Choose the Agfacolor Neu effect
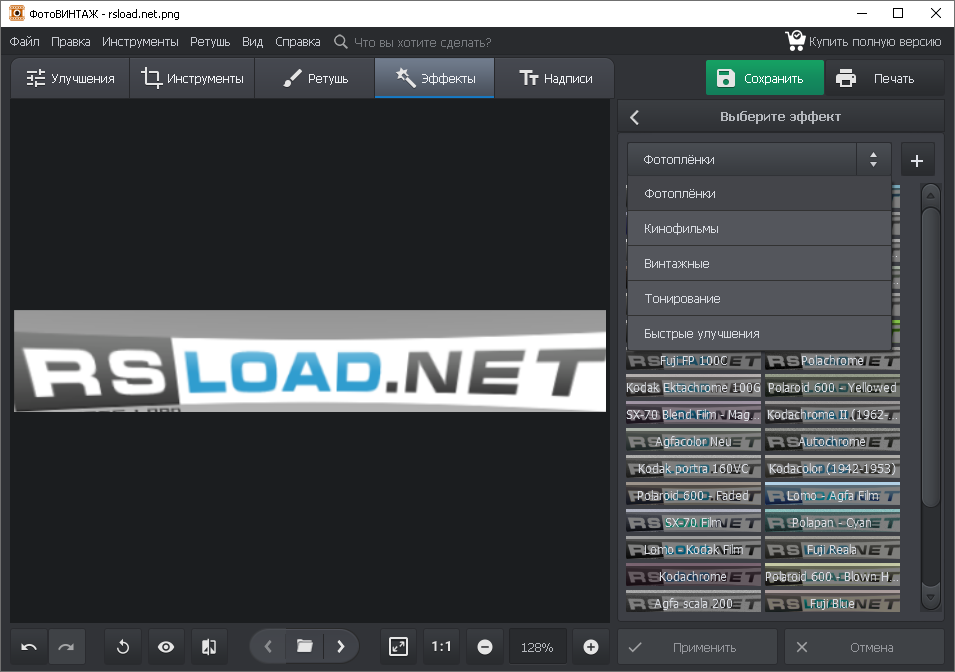Viewport: 955px width, 672px height. coord(694,441)
